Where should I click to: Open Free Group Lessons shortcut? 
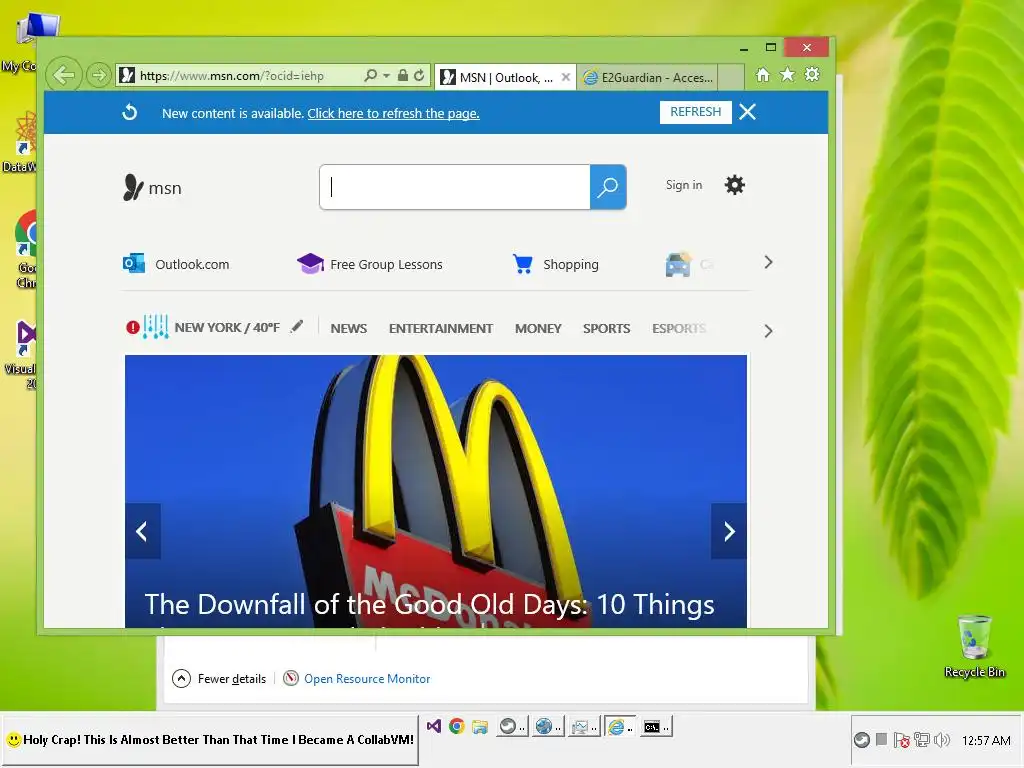click(370, 264)
